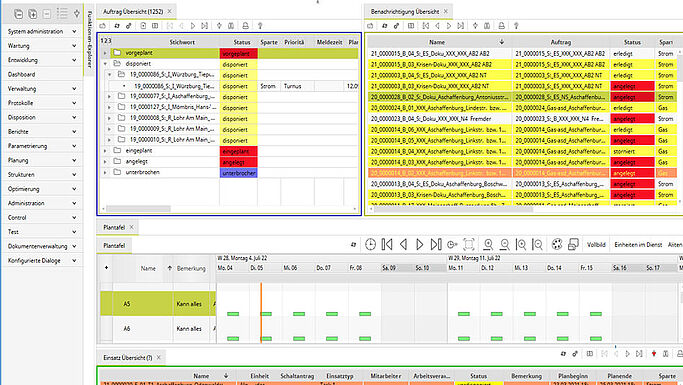Screen dimensions: 683x385
Task: Click the red pin icon in the Einsatz Übersicht toolbar
Action: [654, 354]
